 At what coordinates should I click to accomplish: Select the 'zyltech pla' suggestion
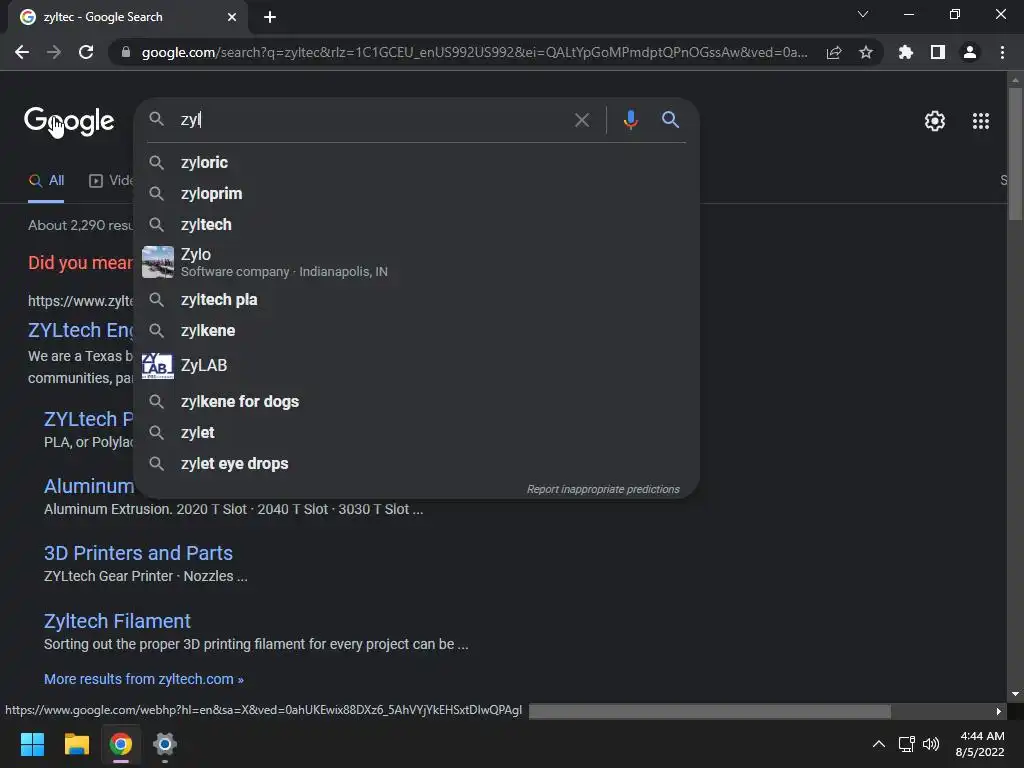(416, 300)
